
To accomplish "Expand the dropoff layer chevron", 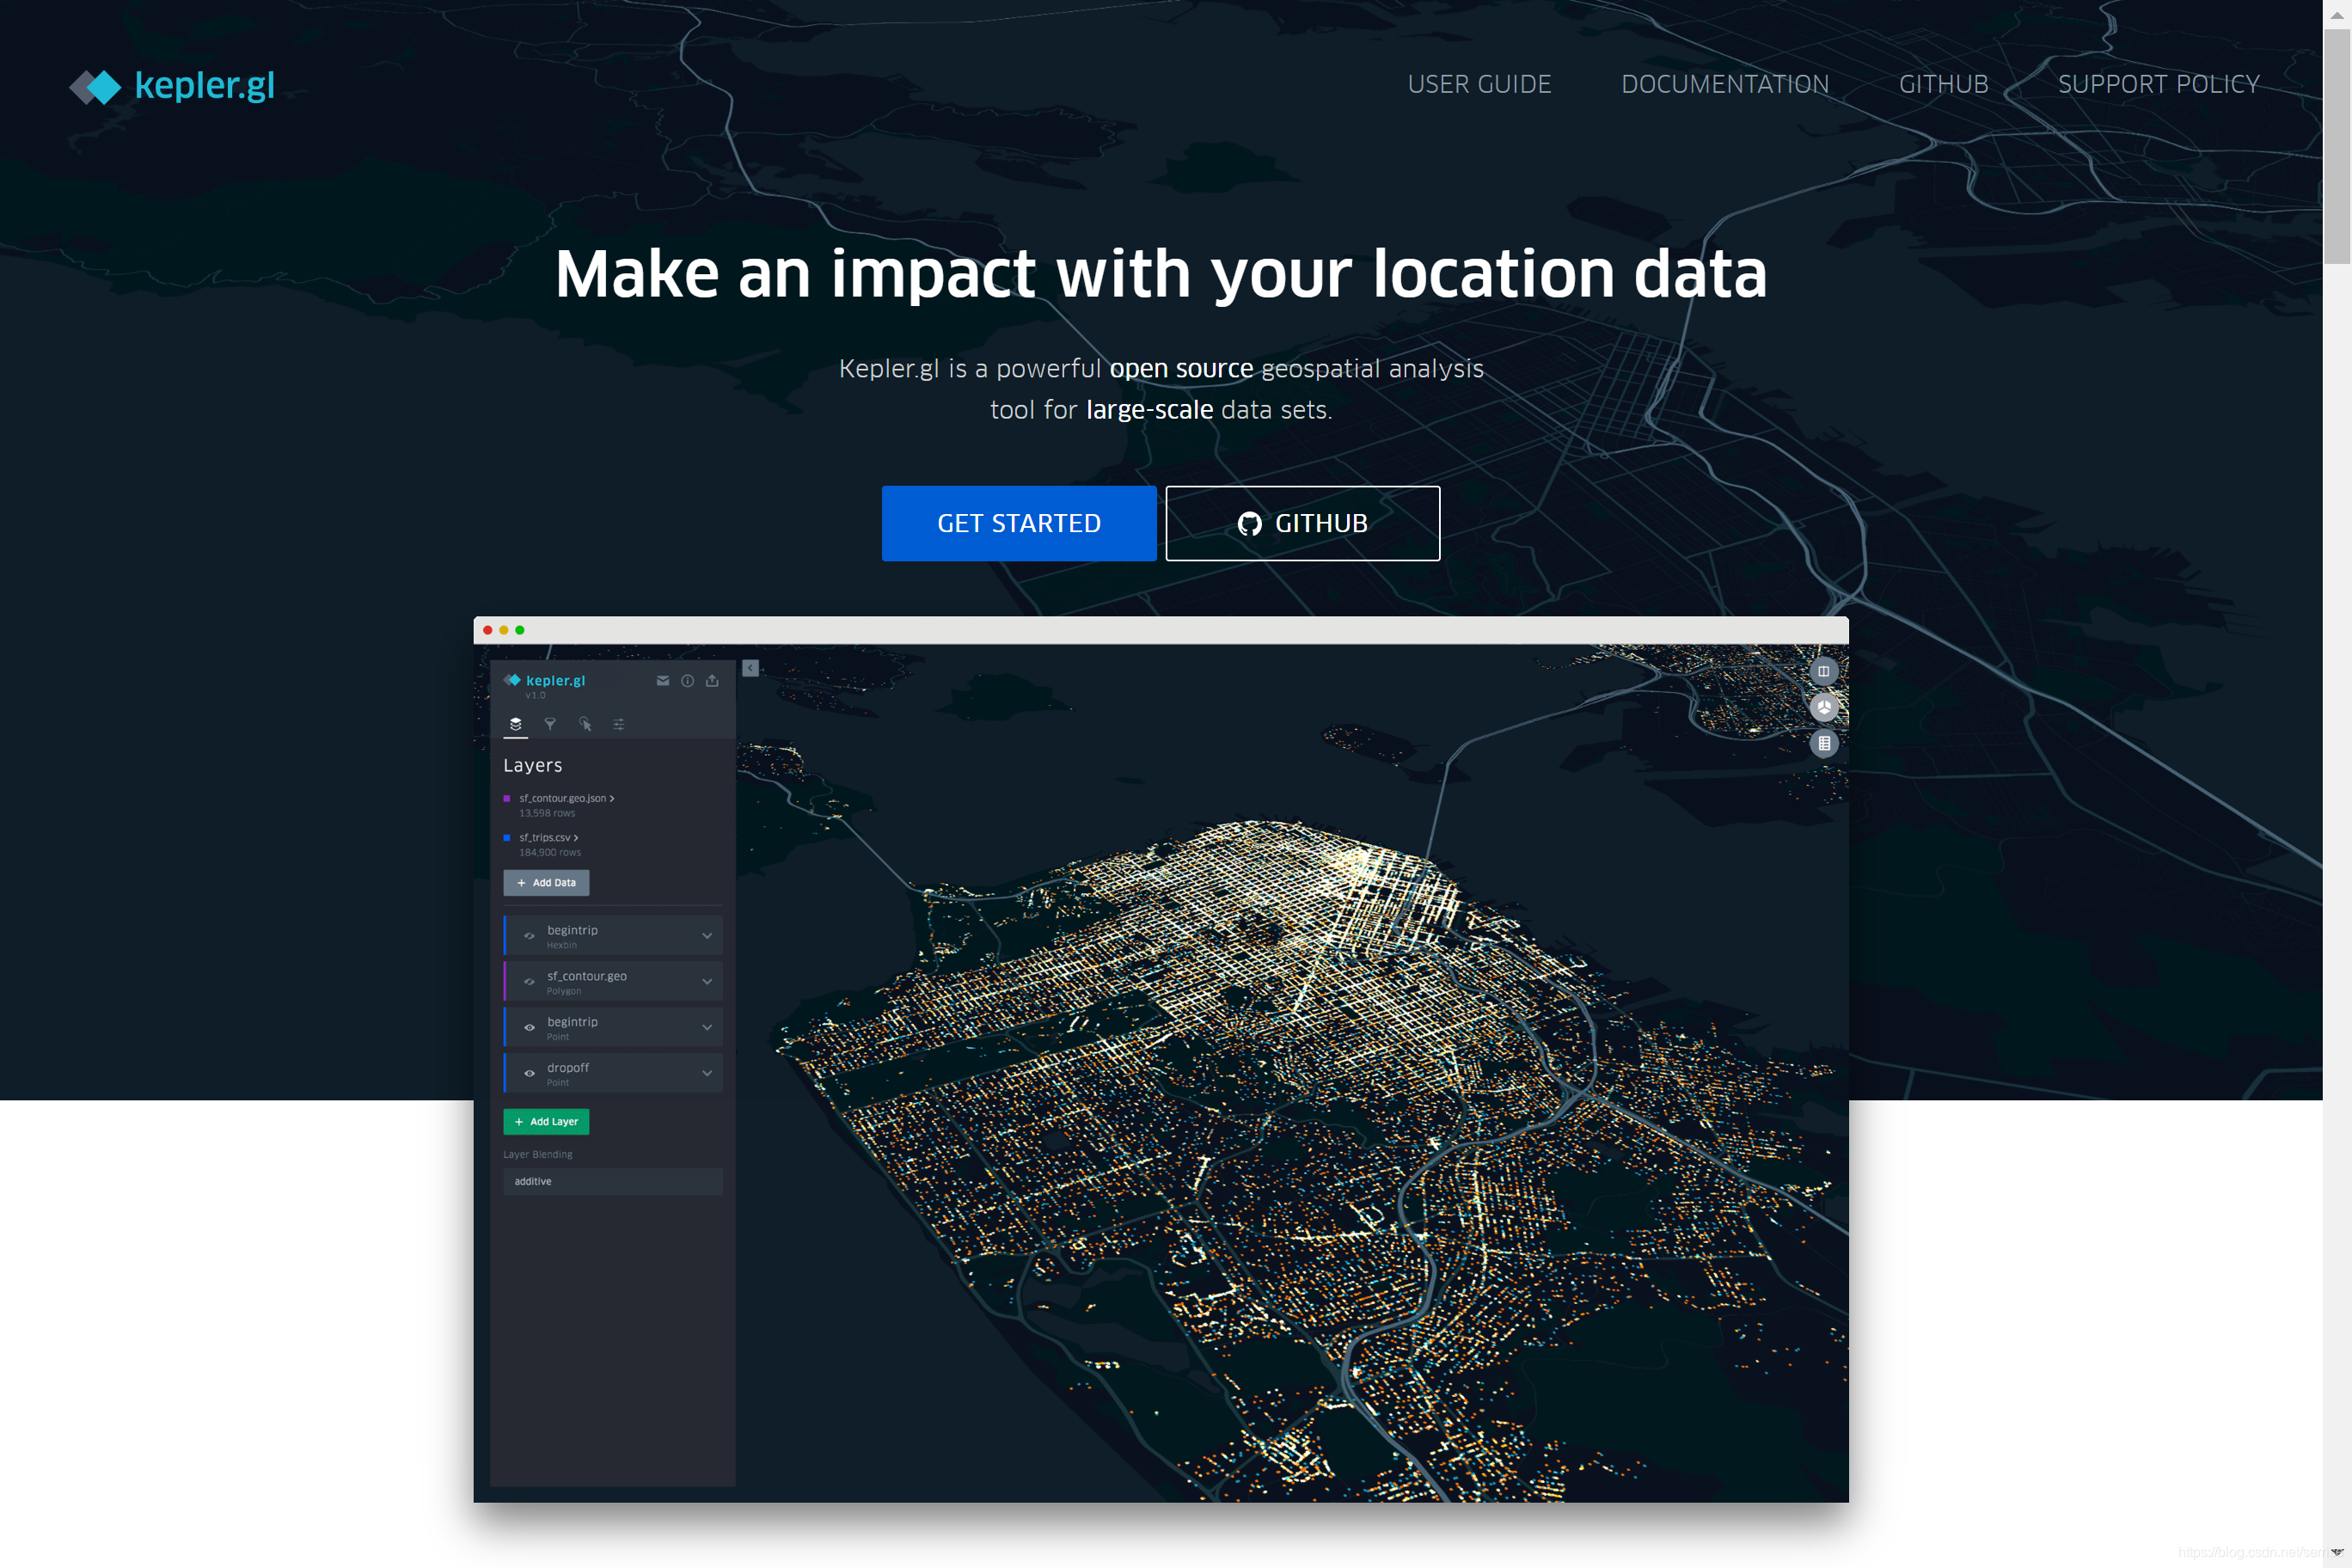I will (x=707, y=1074).
